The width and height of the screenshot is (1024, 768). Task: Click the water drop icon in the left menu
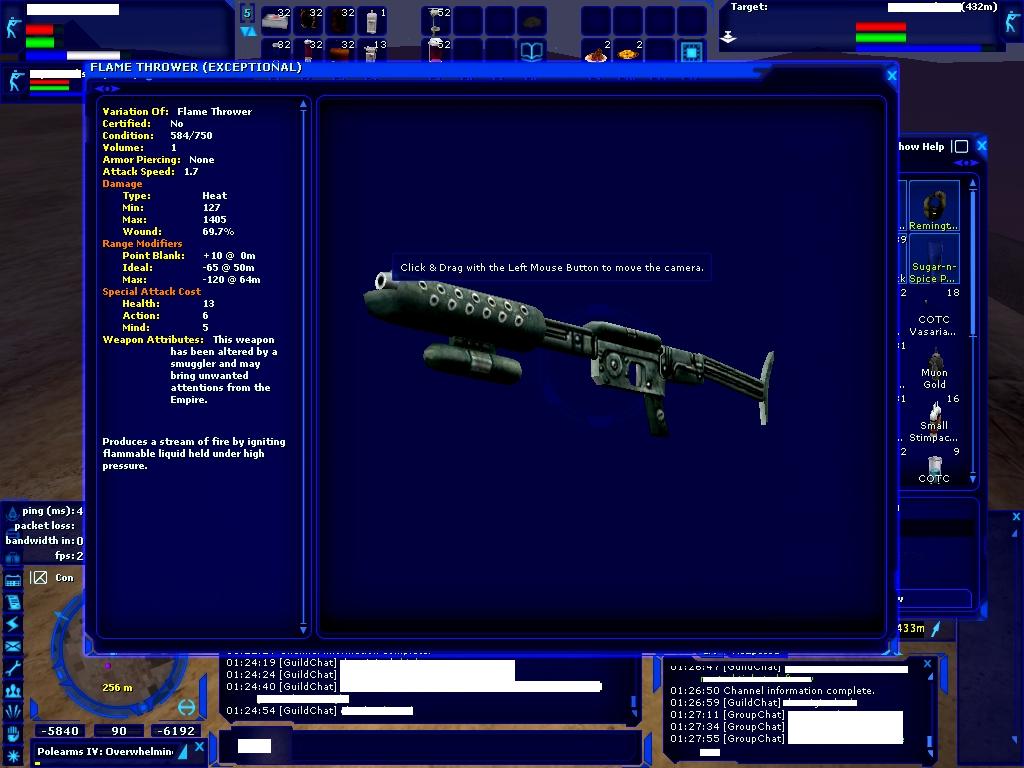pyautogui.click(x=12, y=513)
